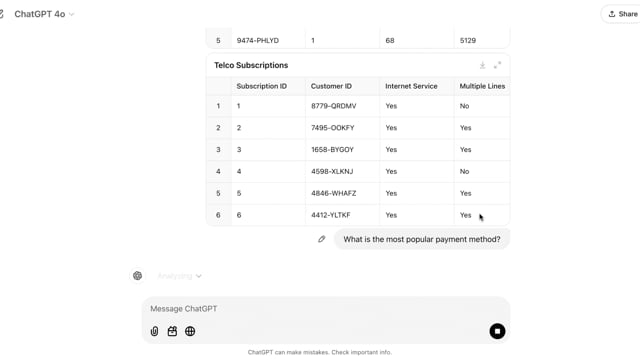
Task: Click the Telco Subscriptions table title
Action: (251, 65)
